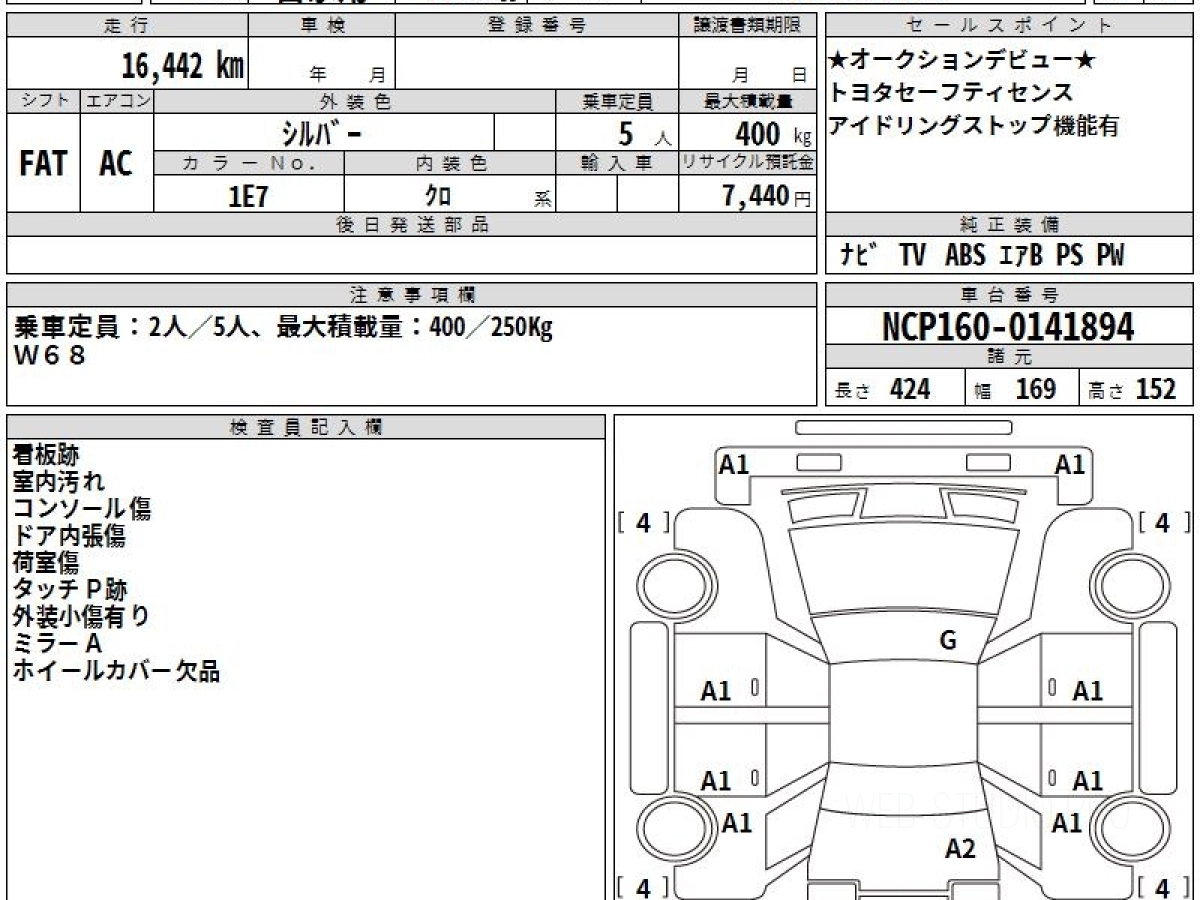The height and width of the screenshot is (900, 1200).
Task: Select the 5 人 seating capacity value
Action: 644,133
